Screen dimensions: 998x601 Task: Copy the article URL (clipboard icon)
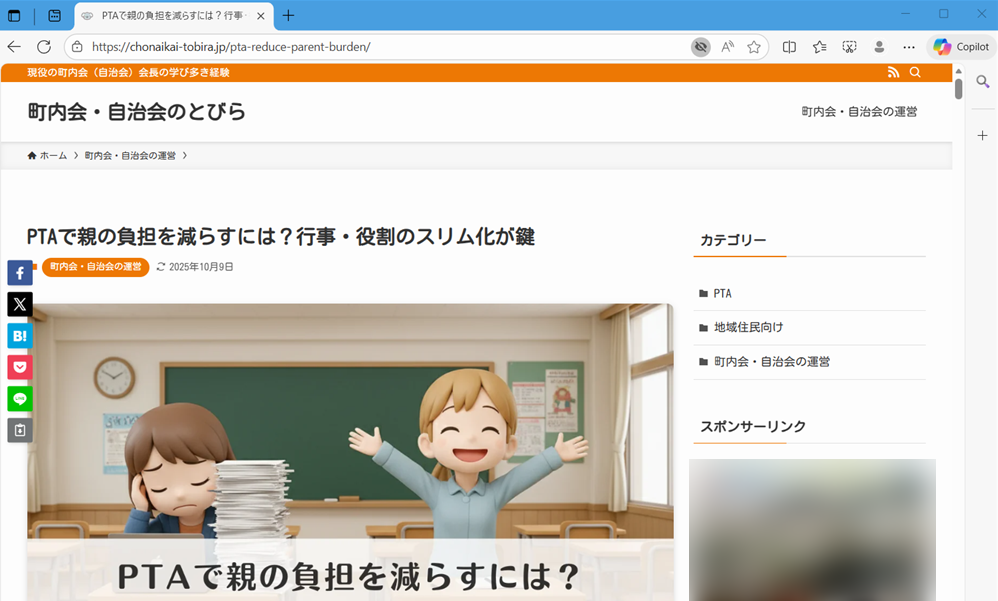click(x=19, y=430)
